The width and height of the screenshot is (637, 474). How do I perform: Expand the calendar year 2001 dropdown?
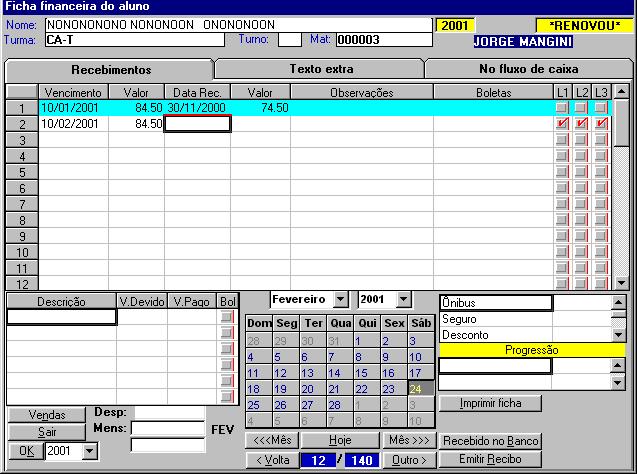click(x=403, y=299)
